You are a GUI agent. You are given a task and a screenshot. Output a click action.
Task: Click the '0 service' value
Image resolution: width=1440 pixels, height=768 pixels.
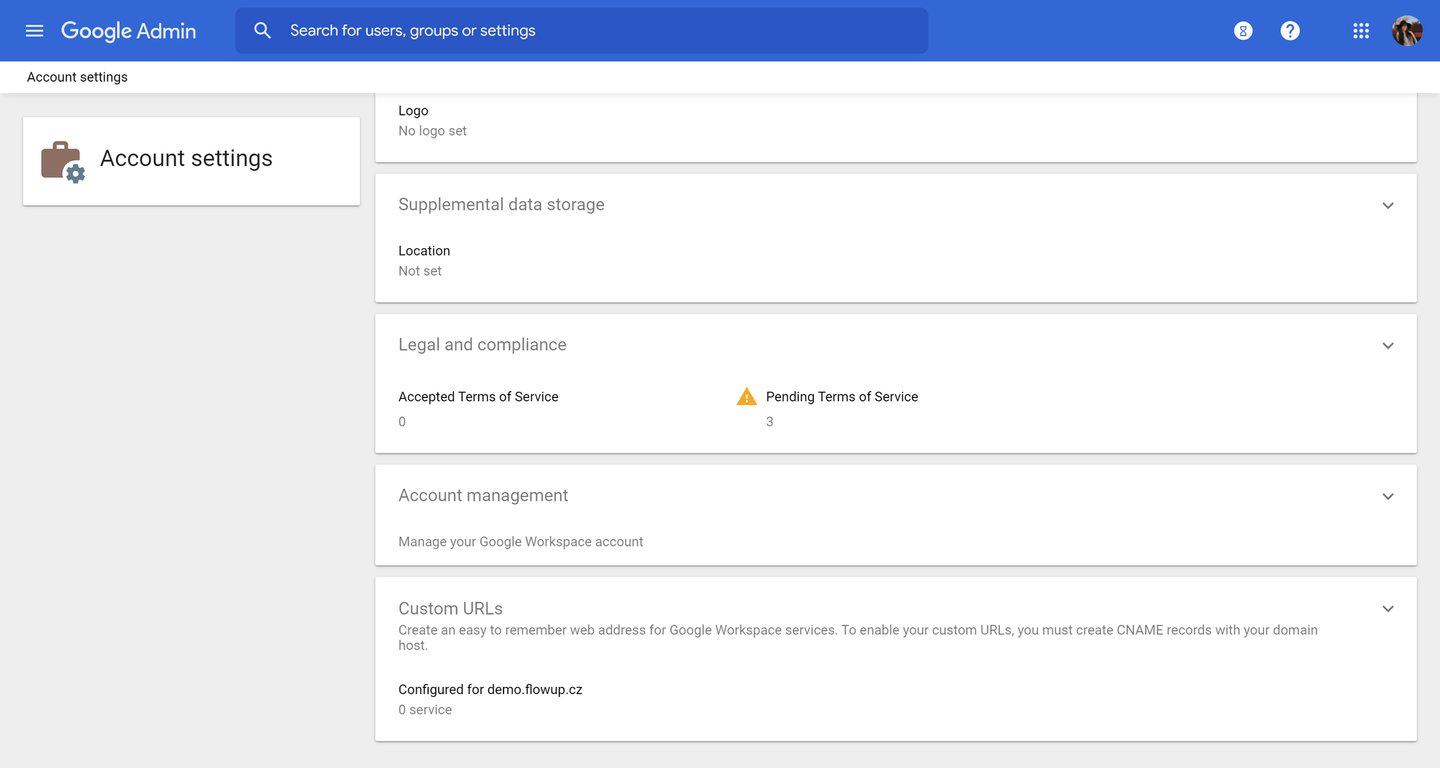click(425, 710)
